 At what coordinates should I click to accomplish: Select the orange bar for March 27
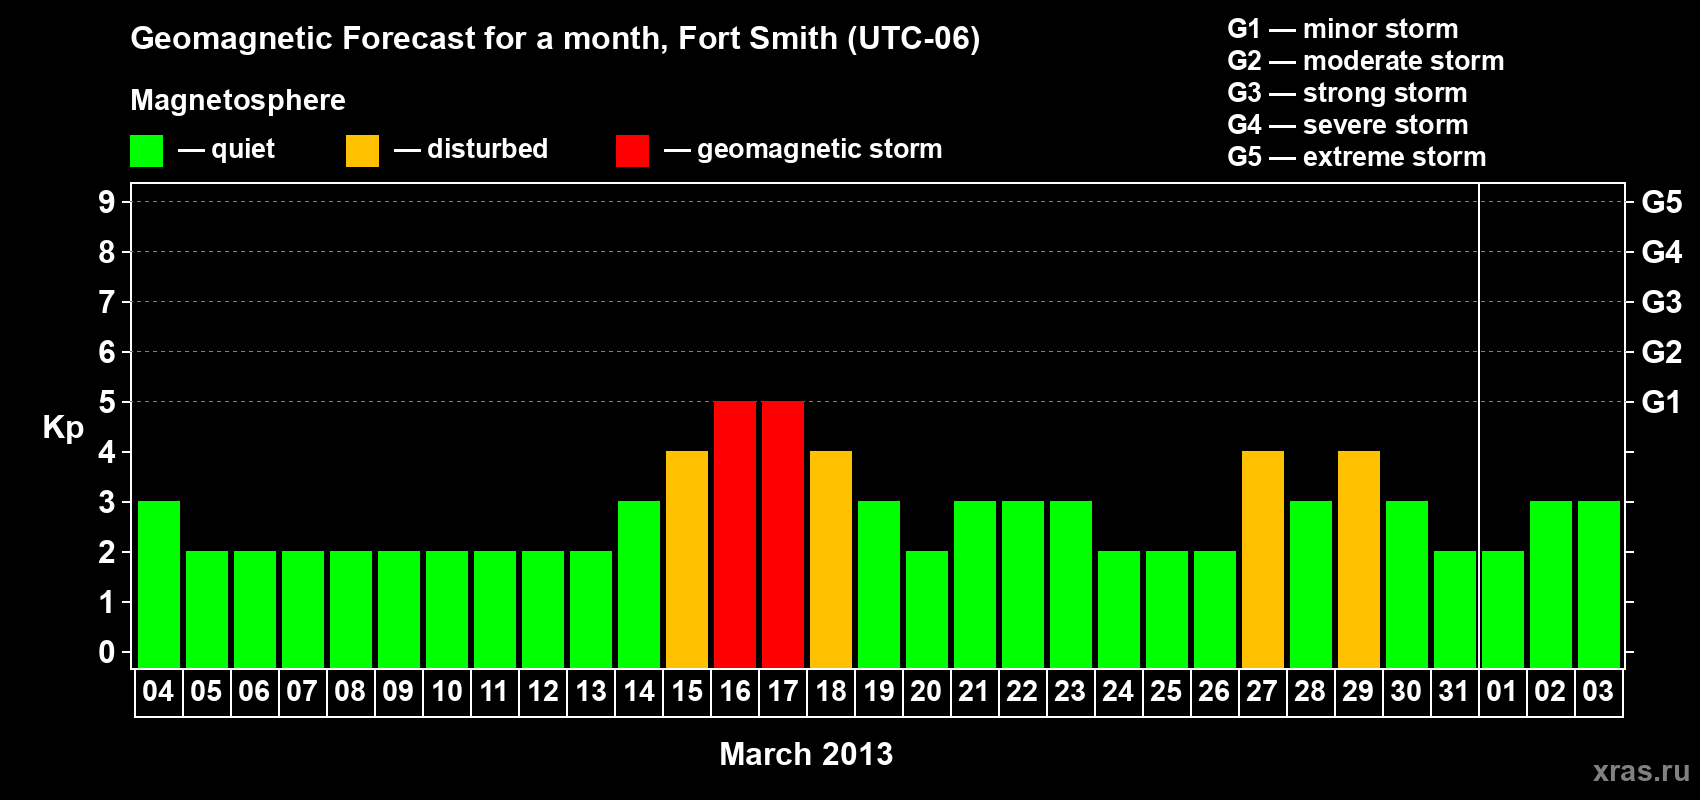pyautogui.click(x=1263, y=559)
